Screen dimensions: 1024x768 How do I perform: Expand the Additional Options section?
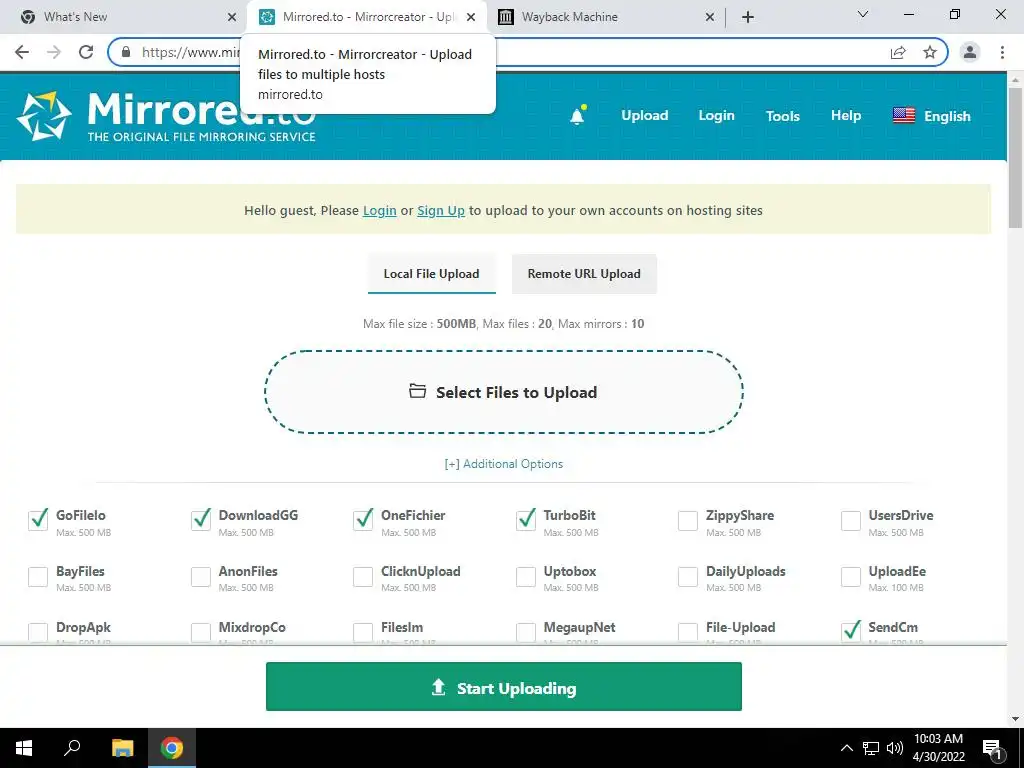pyautogui.click(x=504, y=464)
